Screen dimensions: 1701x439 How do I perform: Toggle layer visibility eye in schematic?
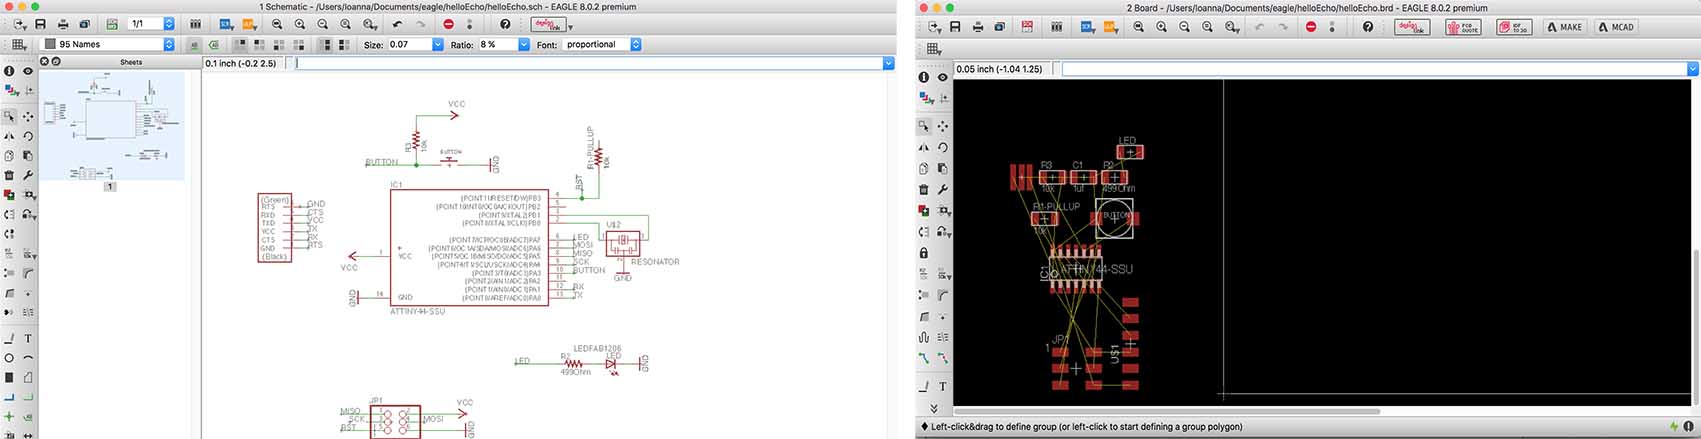point(28,71)
